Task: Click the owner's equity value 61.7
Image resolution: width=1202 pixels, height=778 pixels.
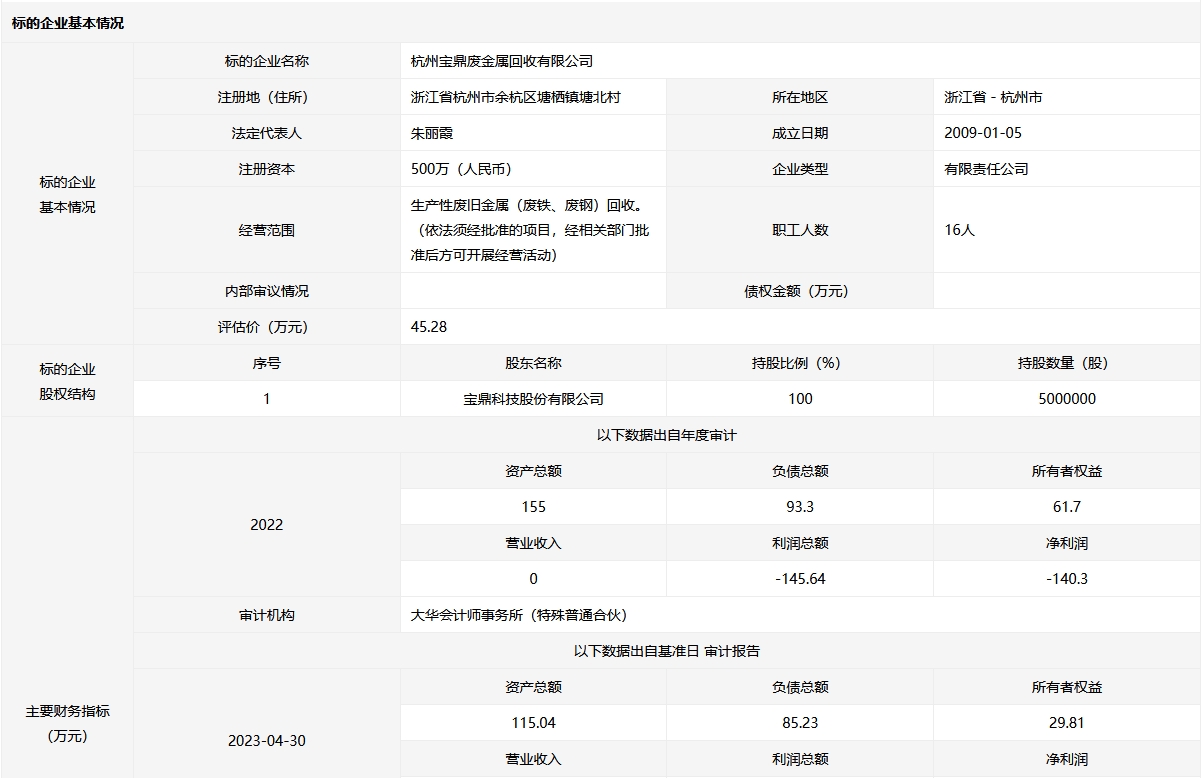Action: tap(1067, 507)
